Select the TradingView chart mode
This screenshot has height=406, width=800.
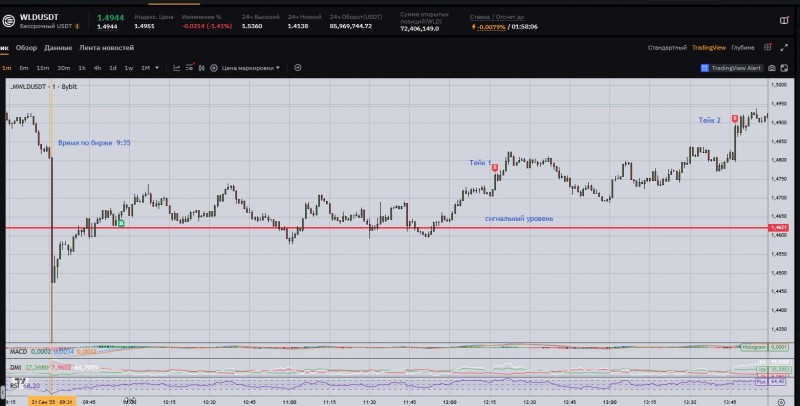pos(709,47)
